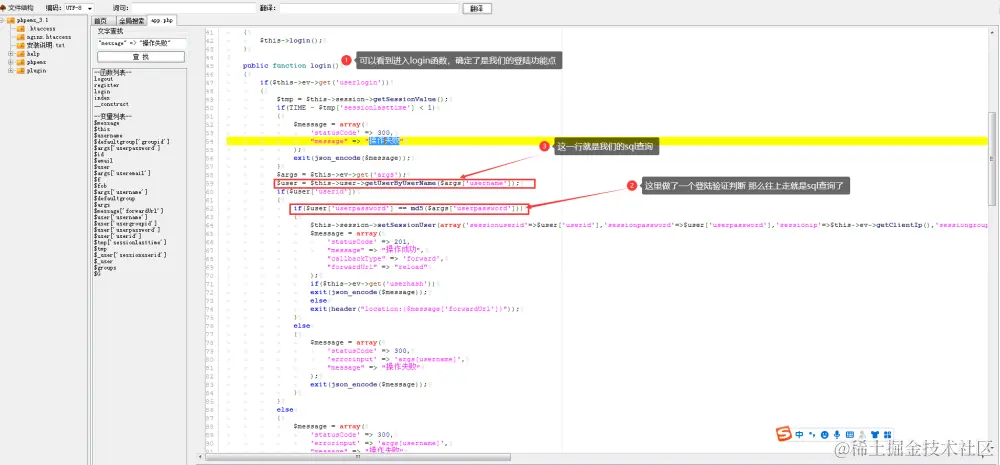Toggle punctuation mode in Sogou bar
1000x465 pixels.
coord(812,434)
